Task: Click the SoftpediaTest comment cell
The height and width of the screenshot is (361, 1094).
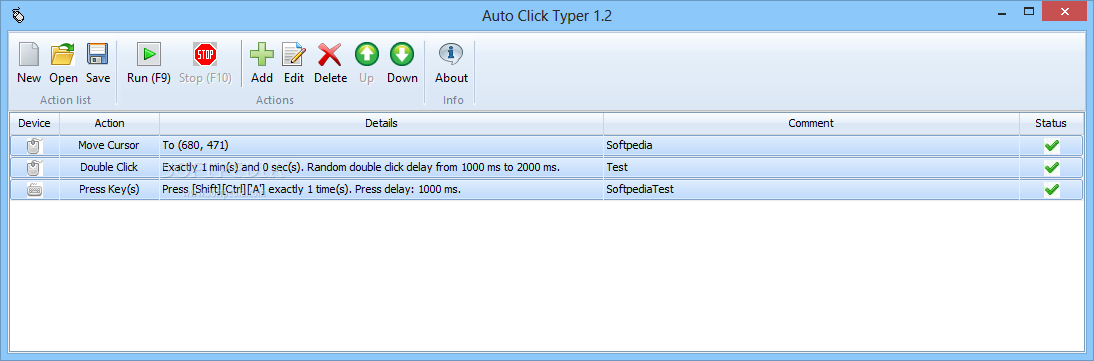Action: tap(811, 189)
